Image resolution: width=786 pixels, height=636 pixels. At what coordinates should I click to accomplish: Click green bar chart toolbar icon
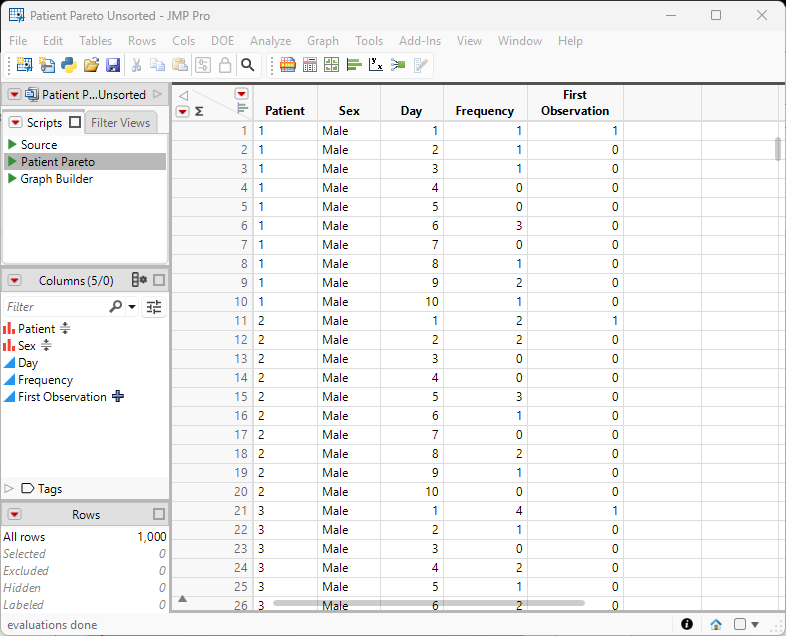click(x=354, y=65)
